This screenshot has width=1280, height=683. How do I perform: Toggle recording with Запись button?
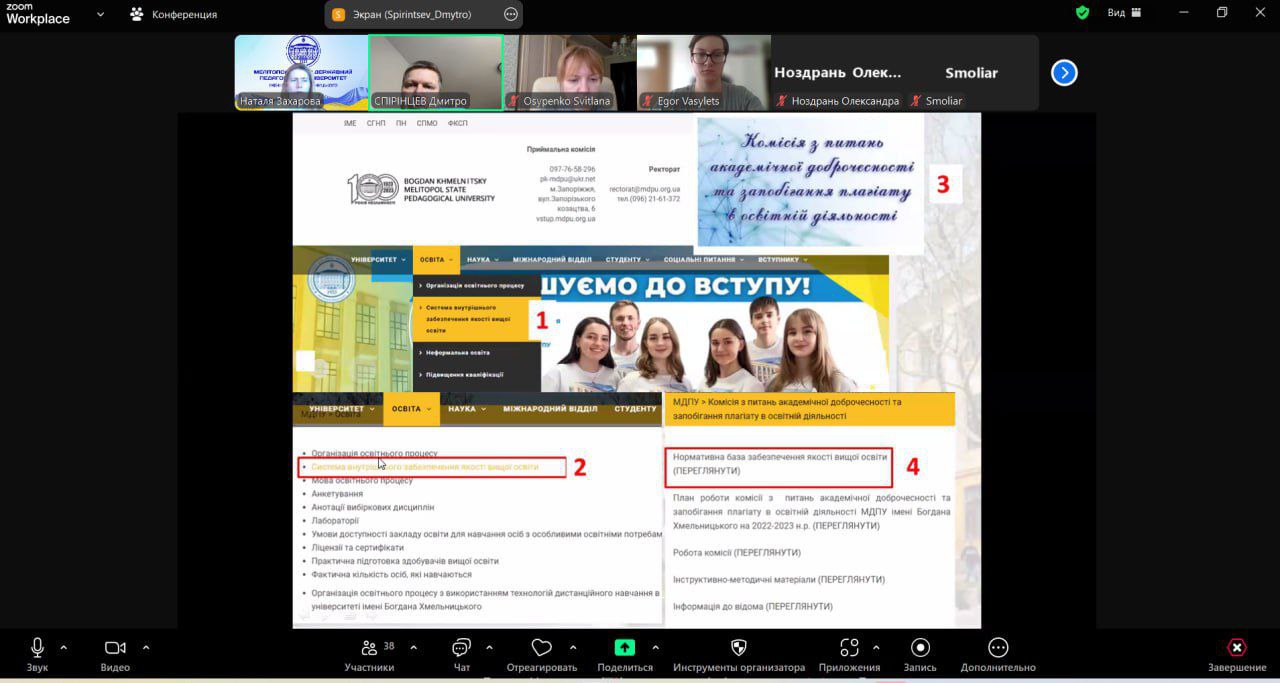[x=920, y=648]
